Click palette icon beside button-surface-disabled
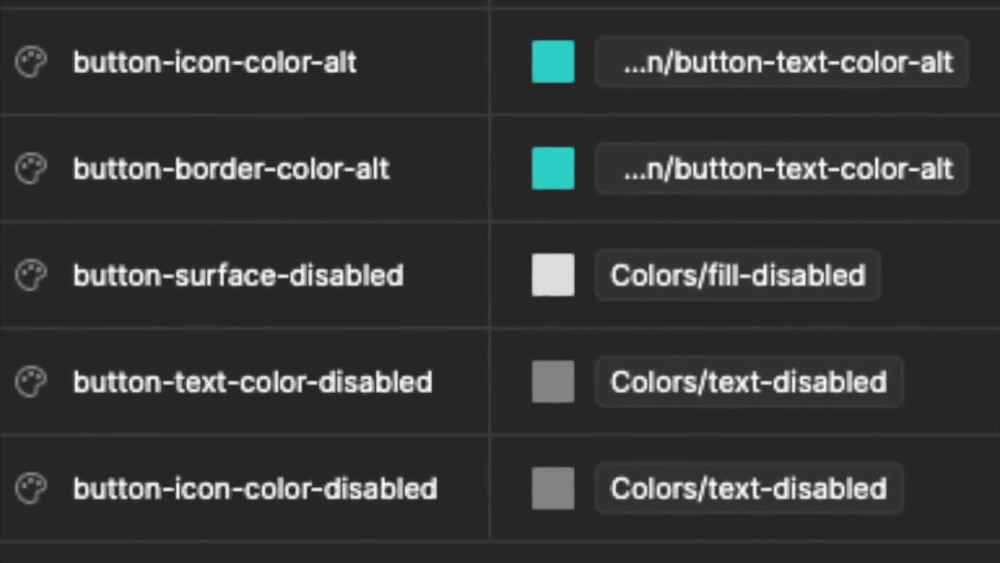 pyautogui.click(x=31, y=275)
